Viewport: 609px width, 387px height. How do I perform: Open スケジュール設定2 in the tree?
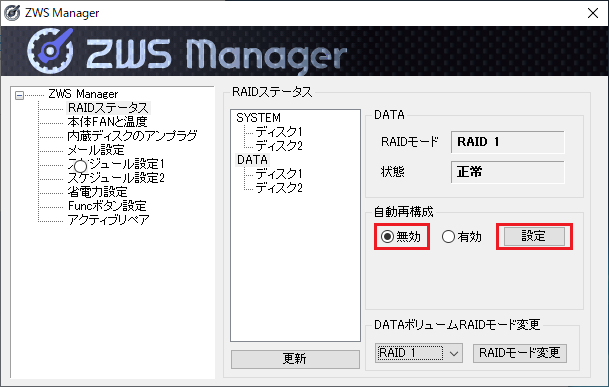click(x=116, y=178)
